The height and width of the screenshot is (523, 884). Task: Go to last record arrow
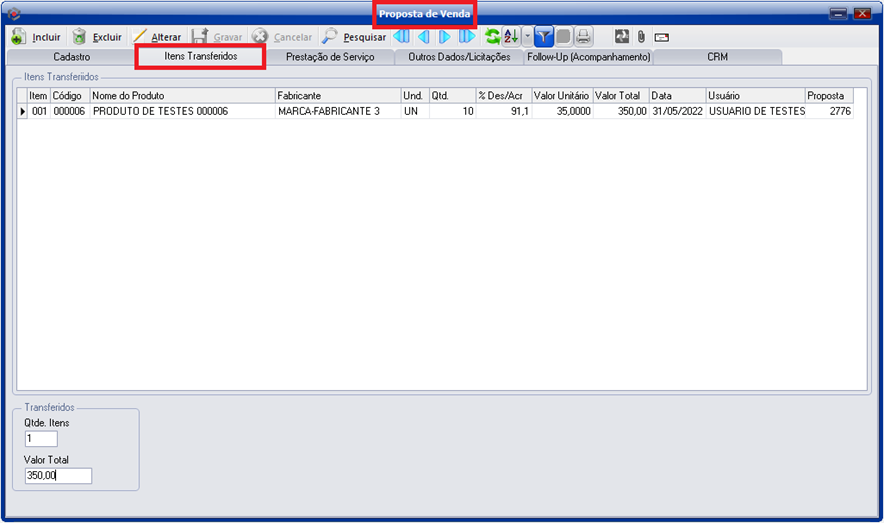pyautogui.click(x=466, y=37)
